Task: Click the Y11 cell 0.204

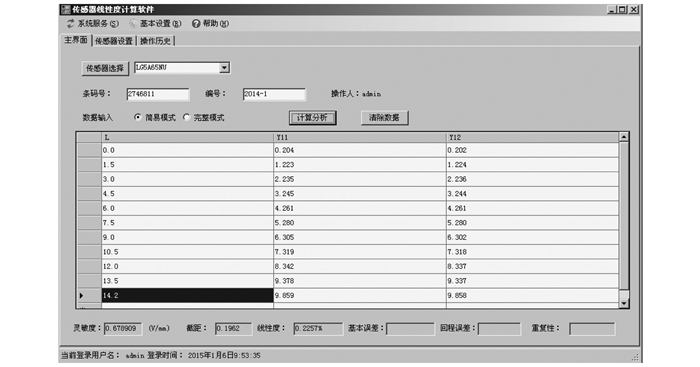Action: tap(360, 150)
